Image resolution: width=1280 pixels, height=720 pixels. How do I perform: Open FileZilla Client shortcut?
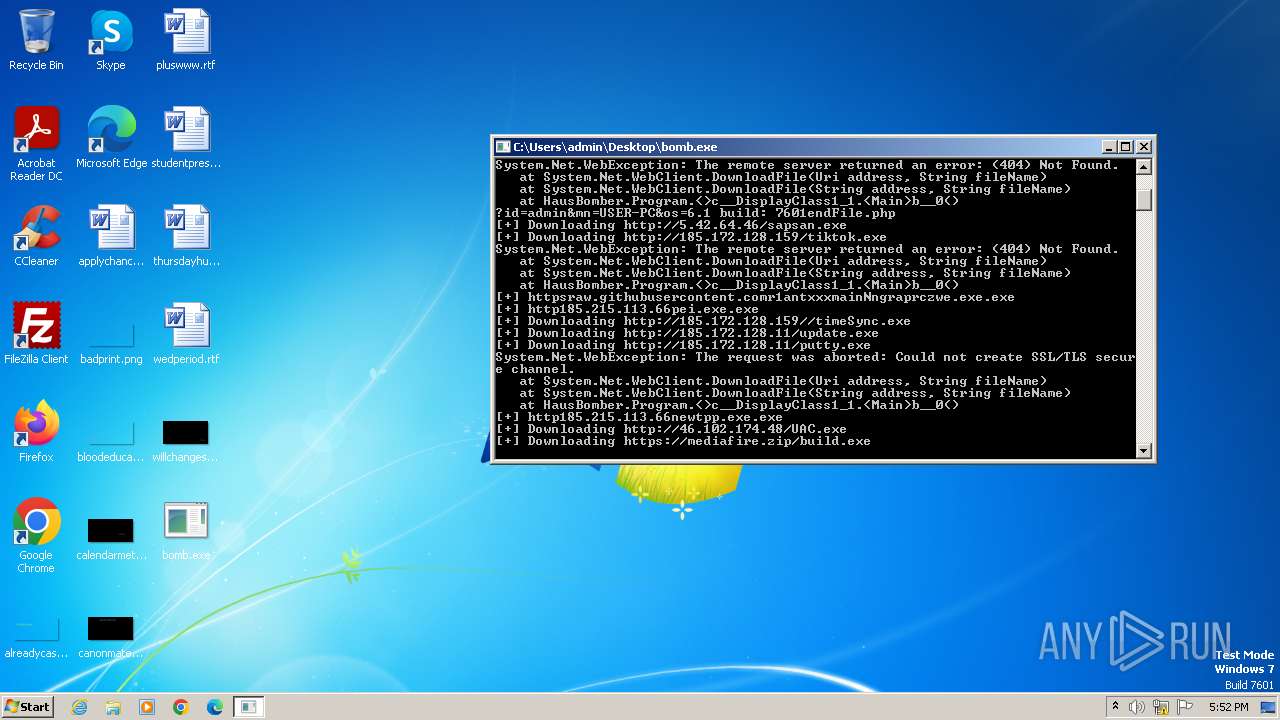click(x=36, y=335)
